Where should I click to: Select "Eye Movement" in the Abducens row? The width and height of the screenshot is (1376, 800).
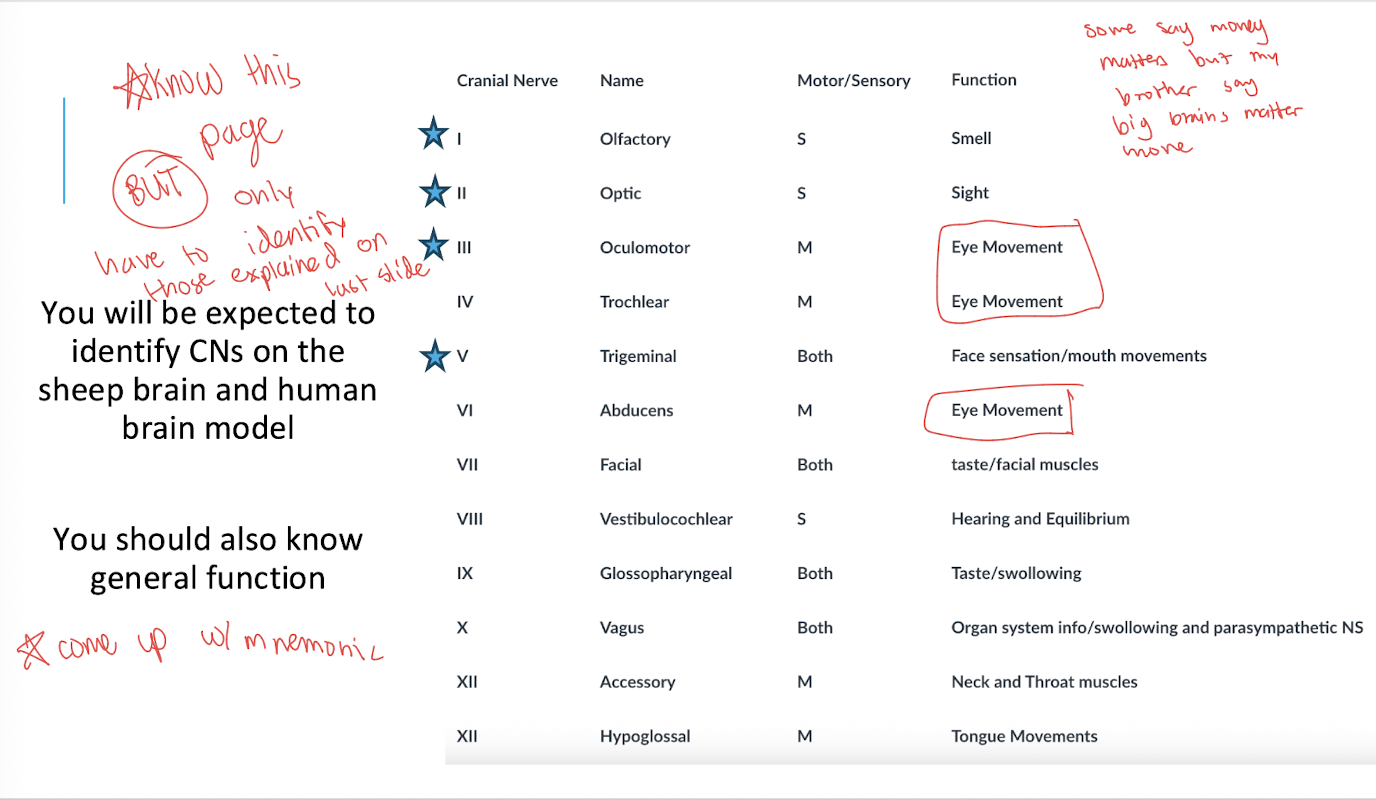coord(1007,410)
